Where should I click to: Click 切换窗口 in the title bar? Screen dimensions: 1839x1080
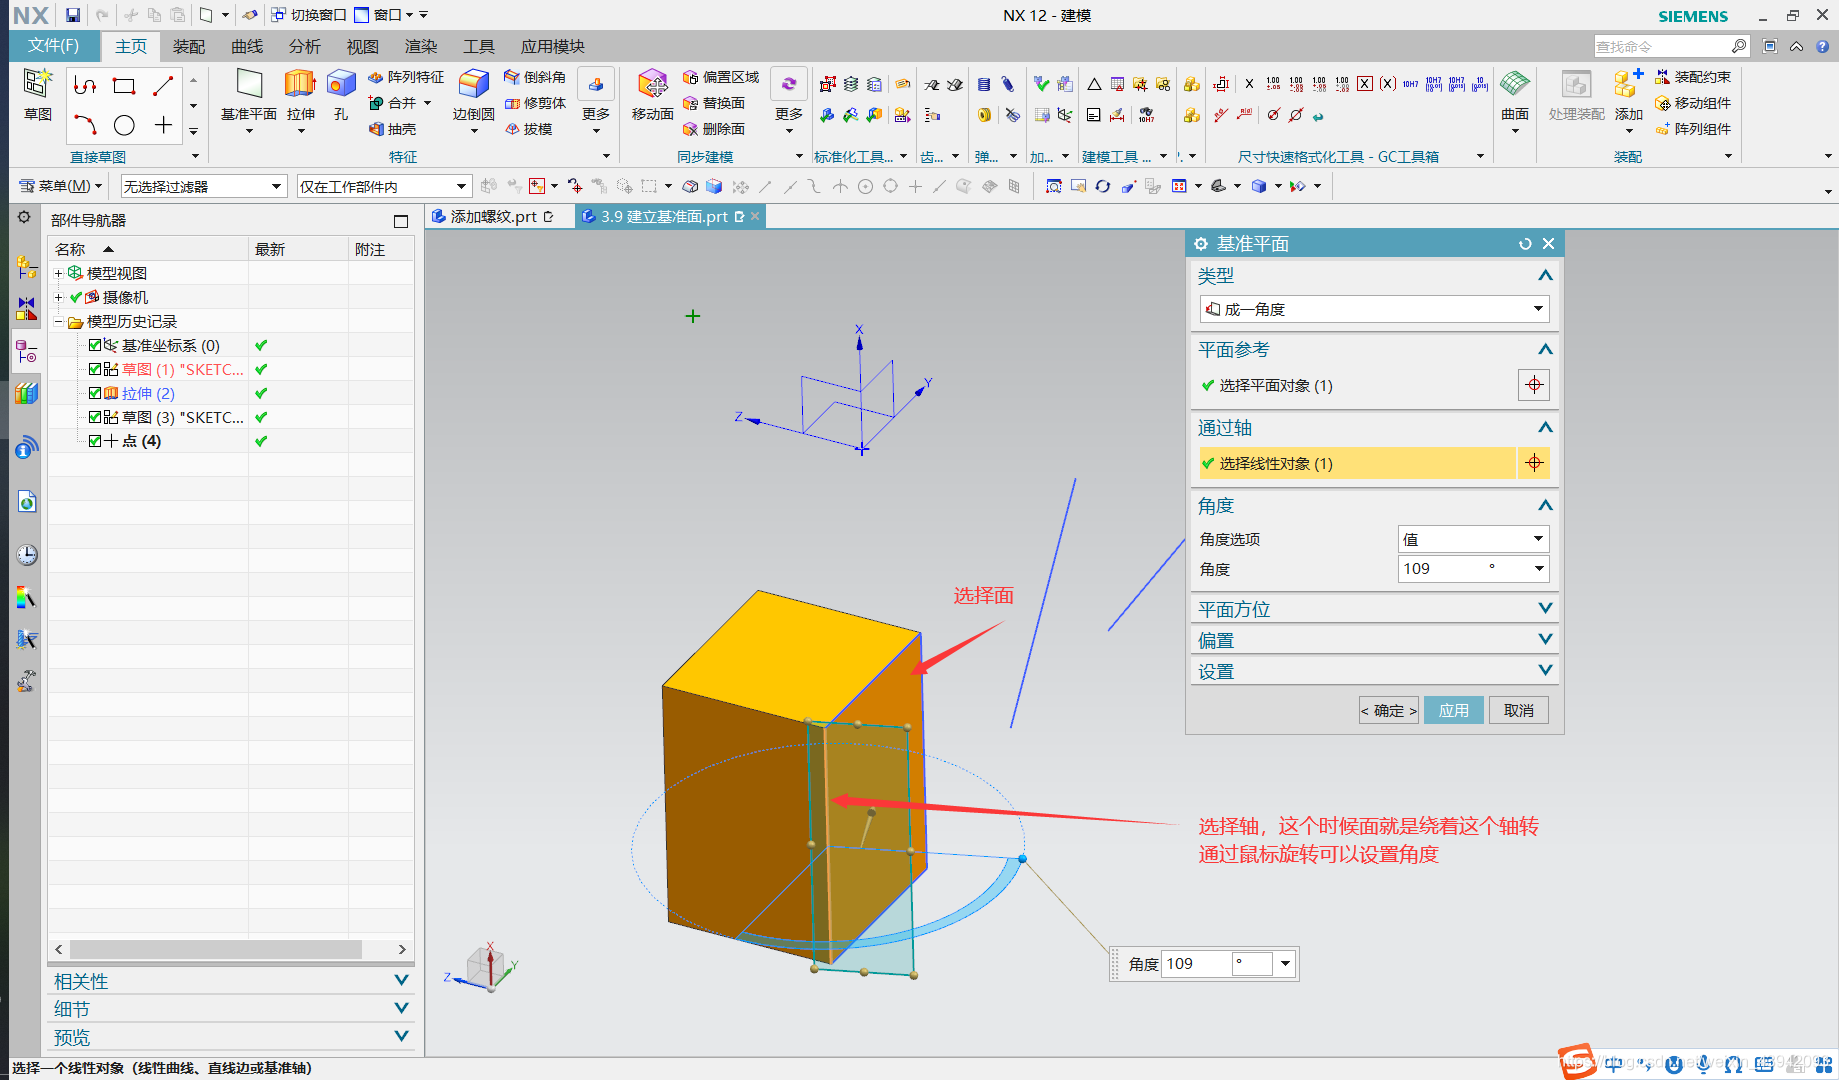[309, 15]
